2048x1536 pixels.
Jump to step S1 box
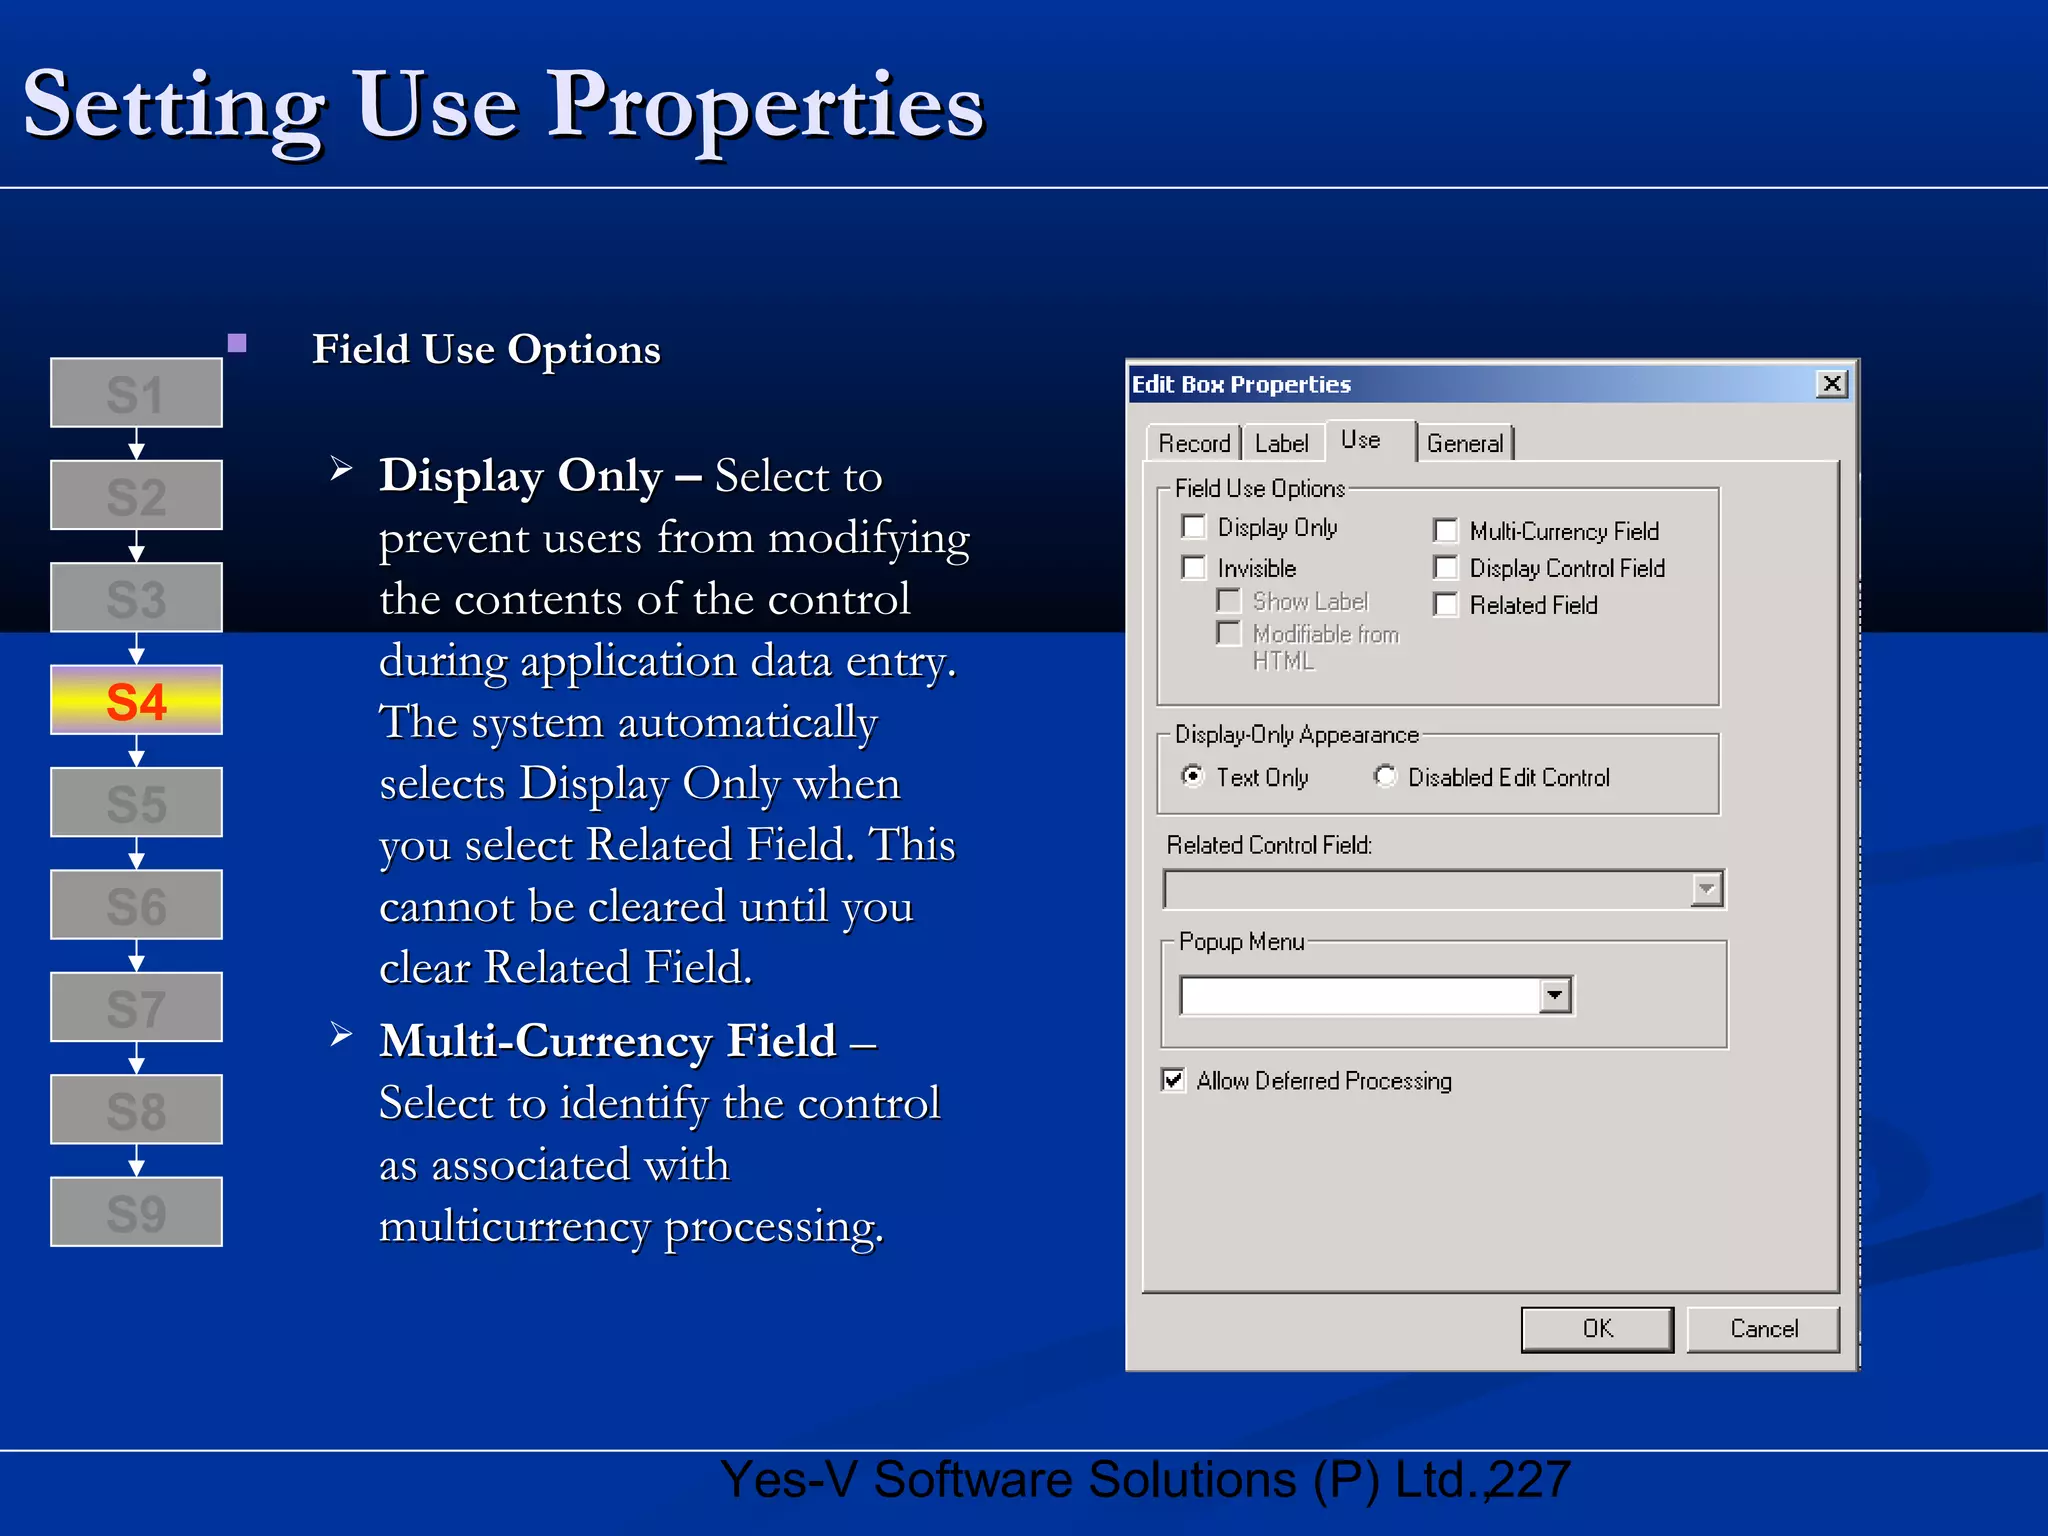pyautogui.click(x=137, y=393)
